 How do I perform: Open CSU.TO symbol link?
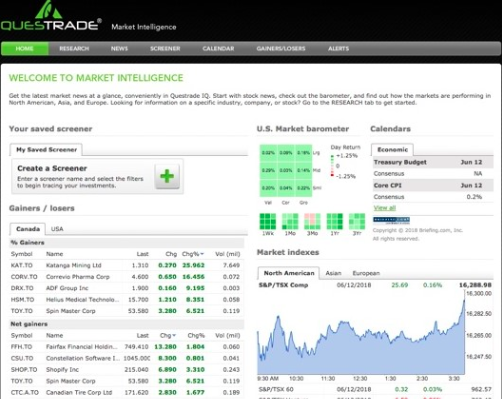(x=22, y=358)
